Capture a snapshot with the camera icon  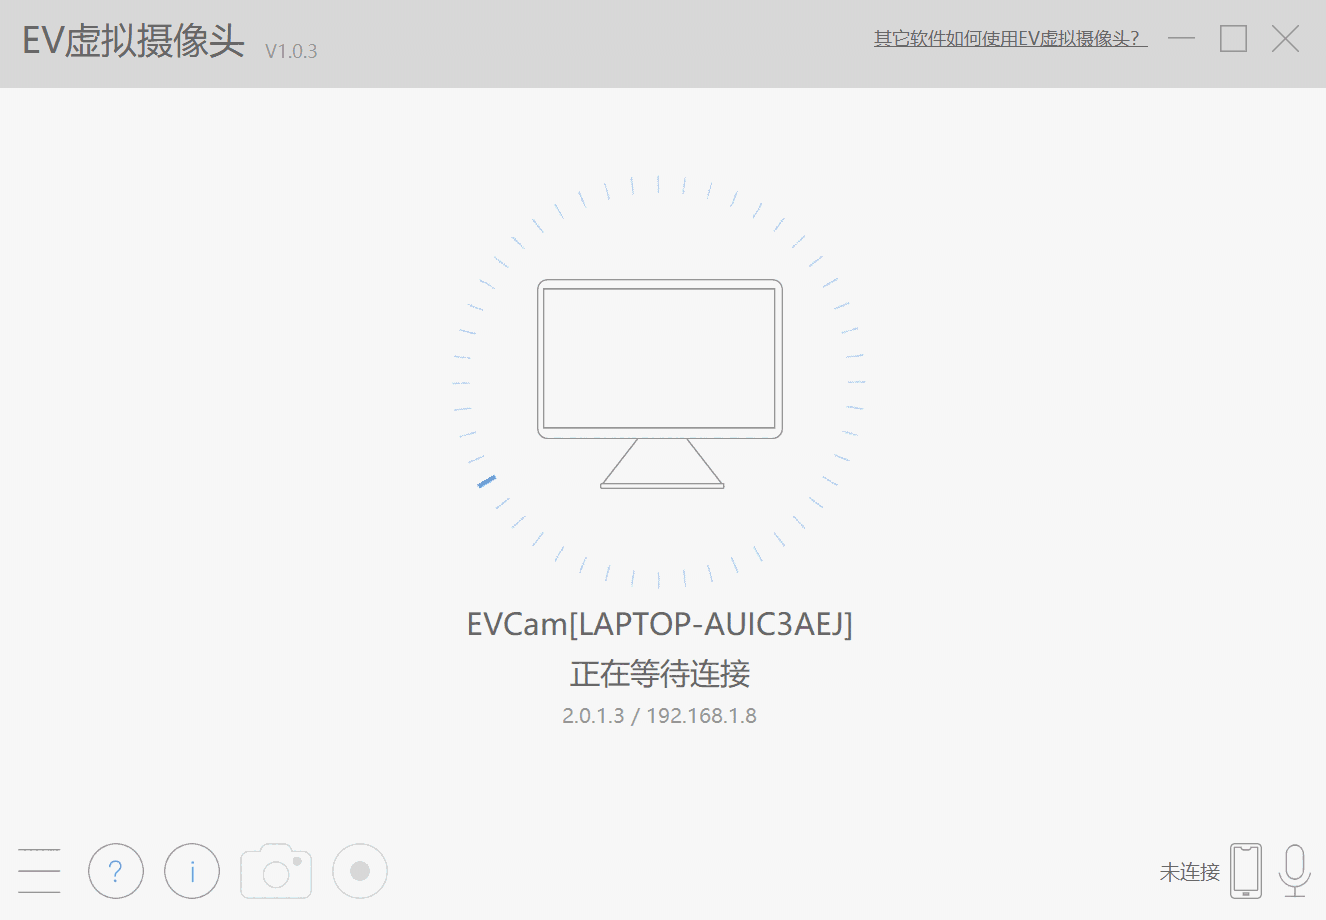point(276,871)
